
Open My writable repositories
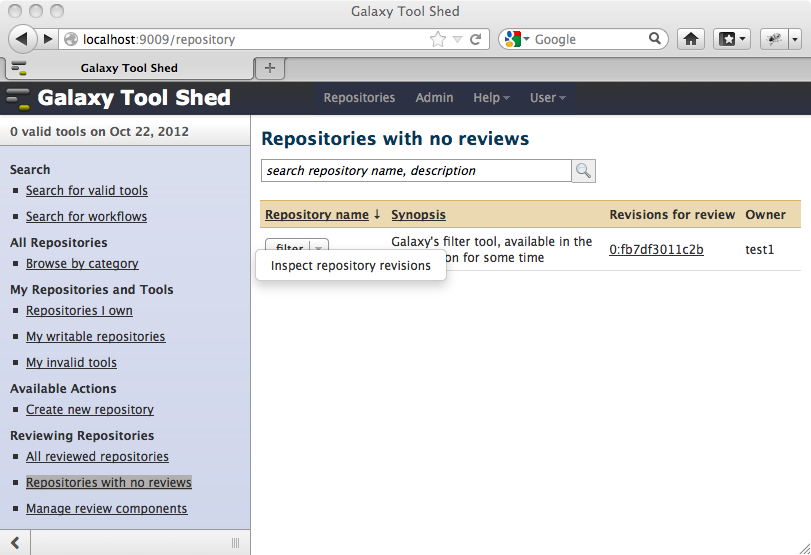click(95, 336)
